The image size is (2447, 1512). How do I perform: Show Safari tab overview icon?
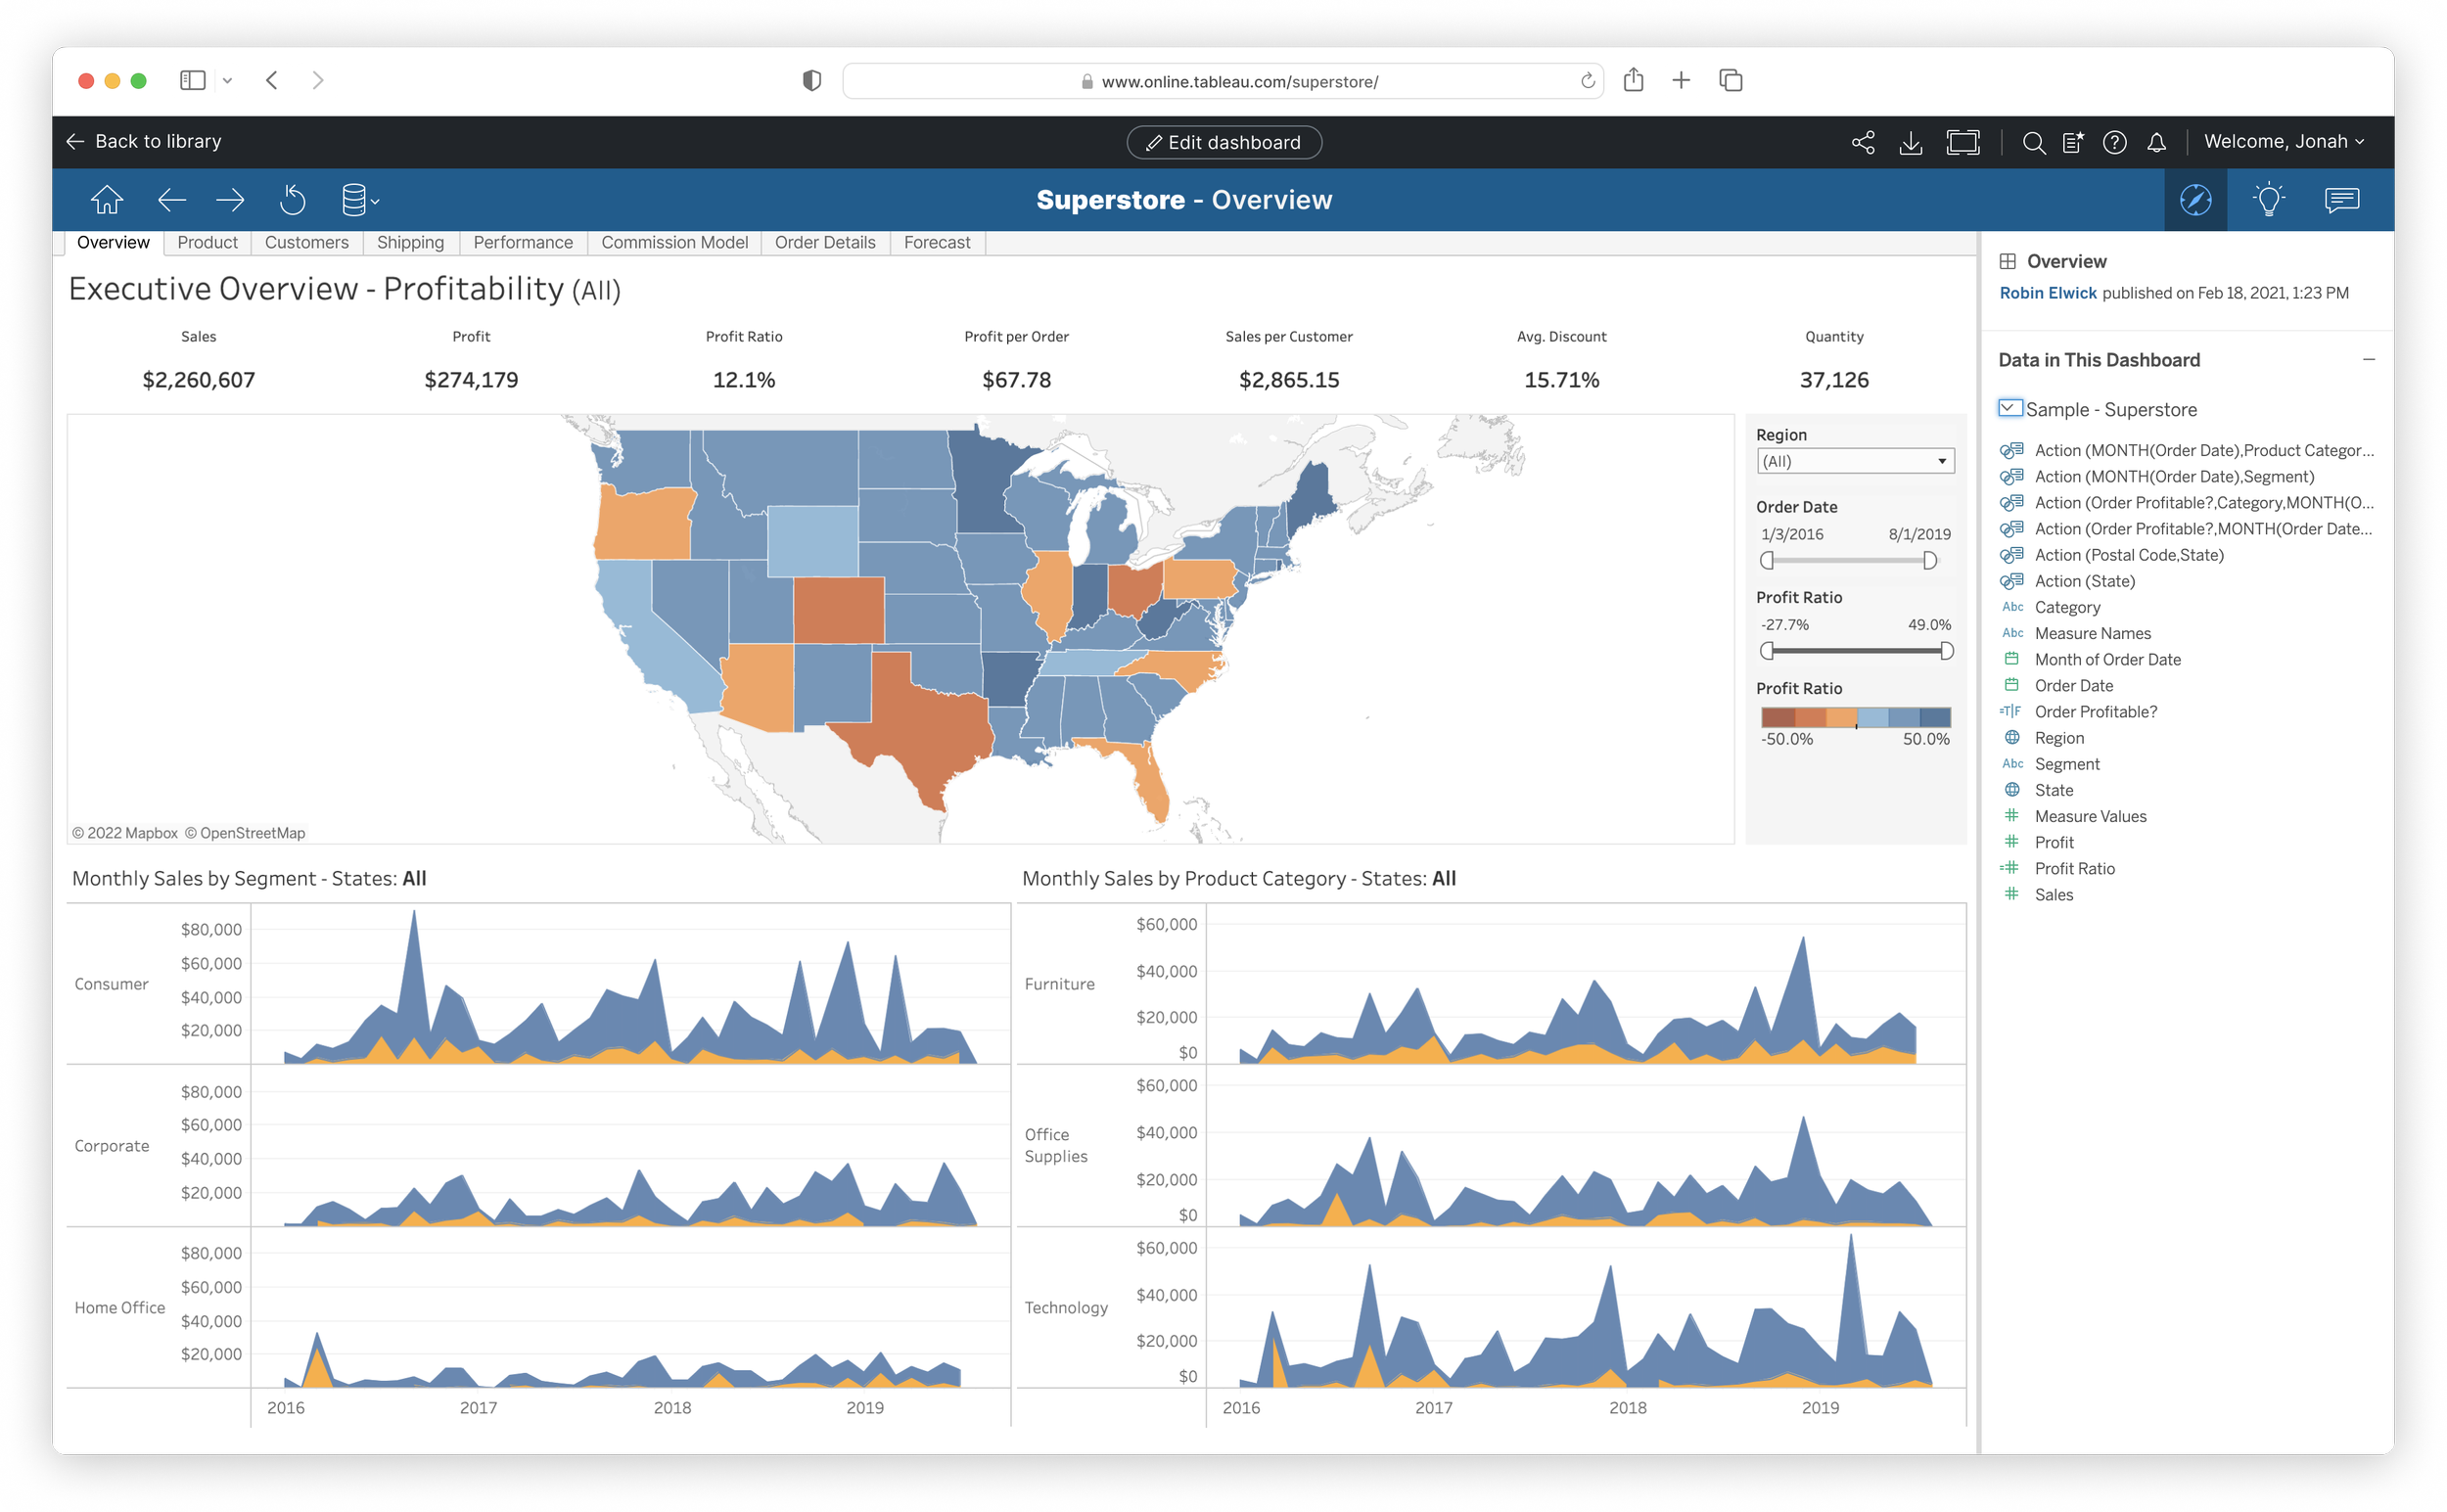[x=1730, y=80]
